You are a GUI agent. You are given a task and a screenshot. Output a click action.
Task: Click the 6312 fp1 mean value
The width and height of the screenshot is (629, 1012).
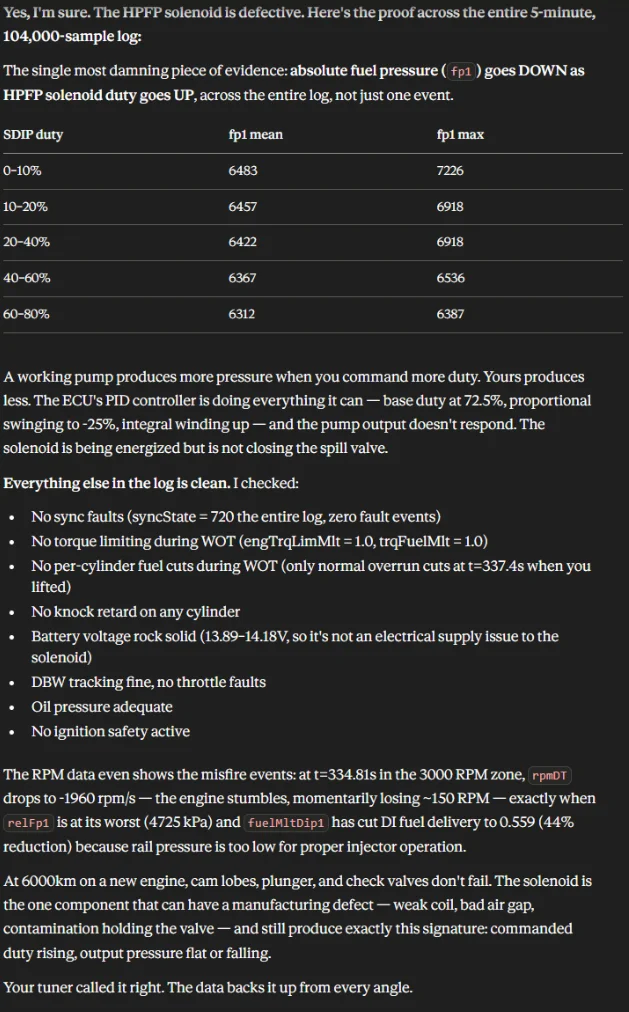[x=242, y=314]
